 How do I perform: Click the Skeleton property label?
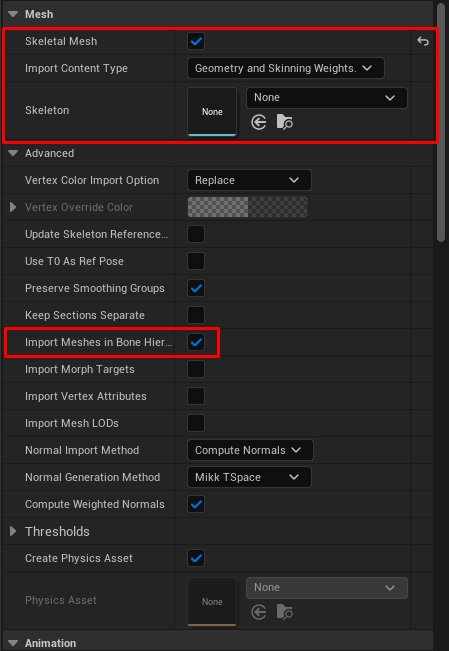[x=47, y=110]
